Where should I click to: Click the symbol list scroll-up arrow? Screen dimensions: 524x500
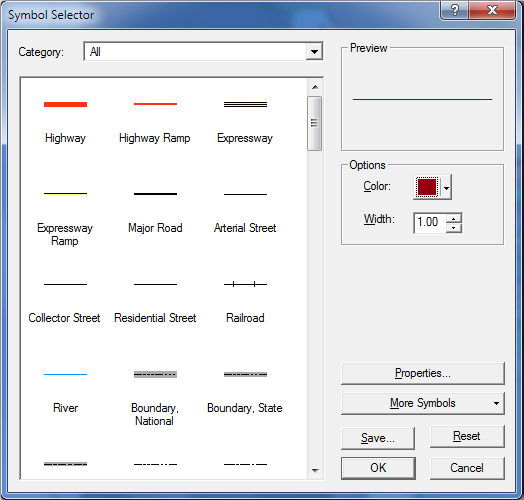pos(315,87)
